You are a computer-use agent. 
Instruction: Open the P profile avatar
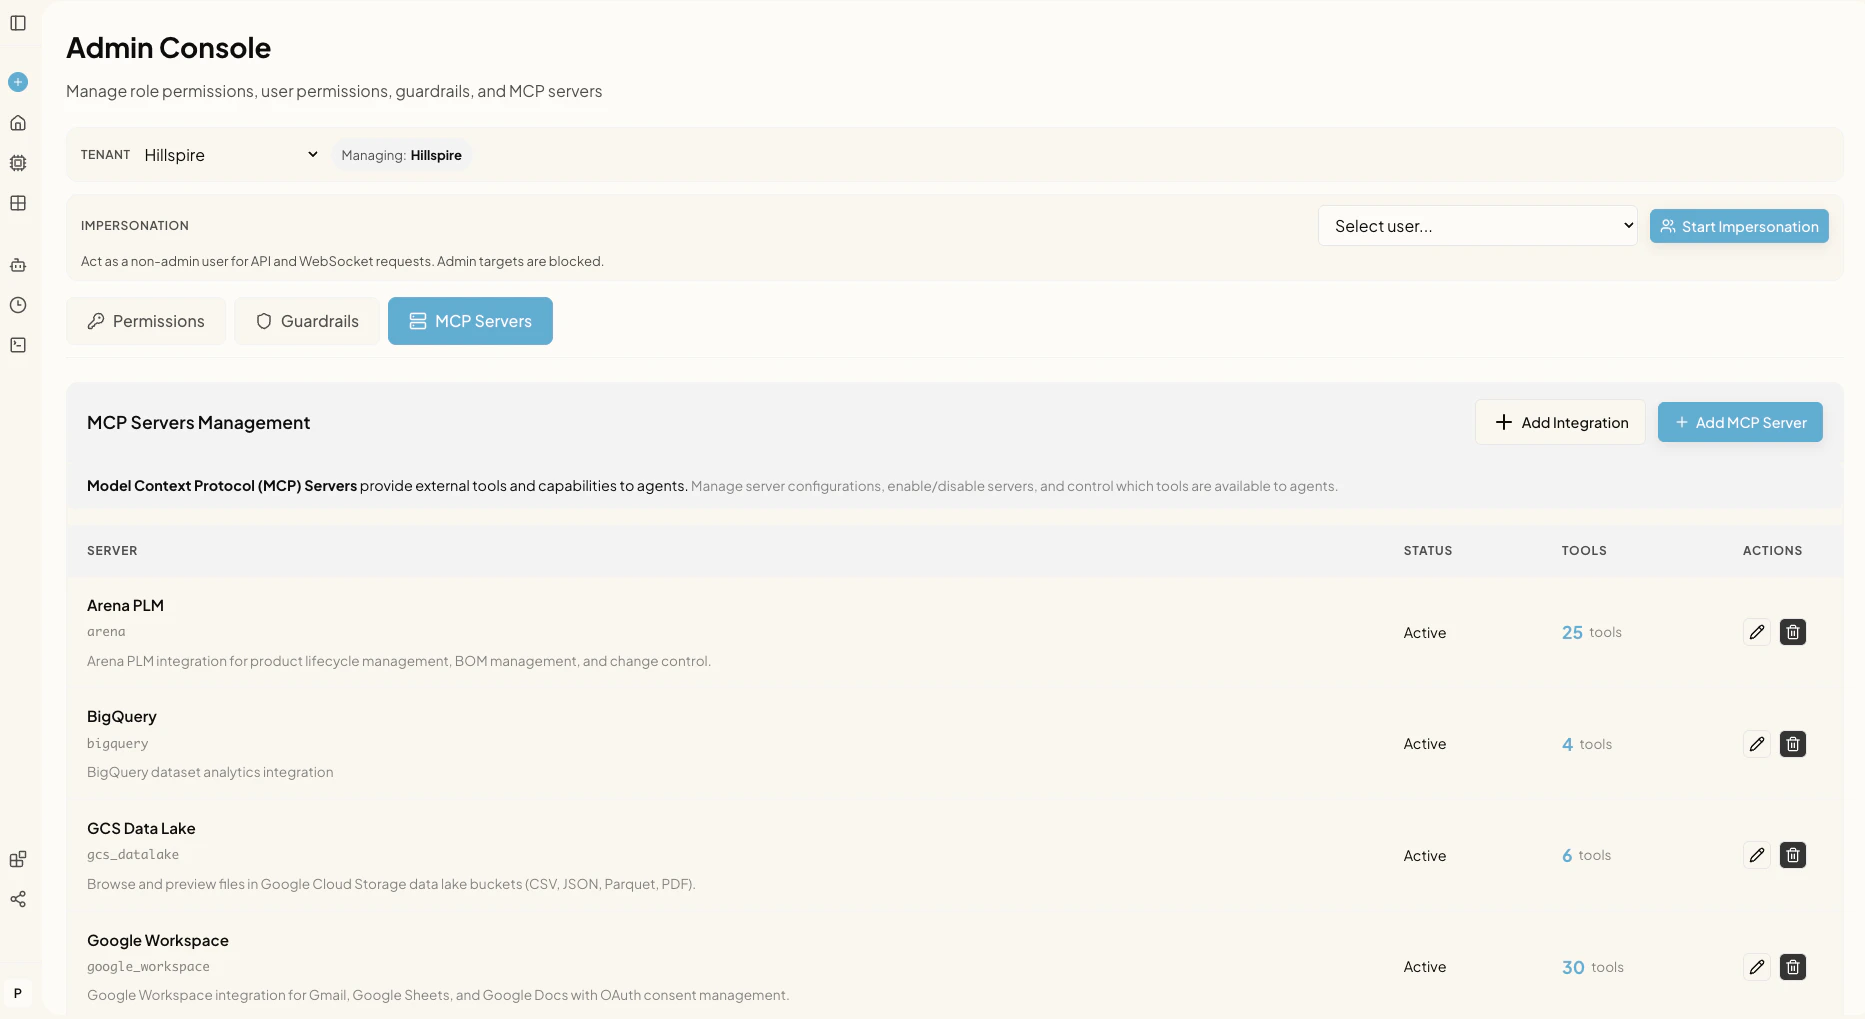[x=18, y=993]
